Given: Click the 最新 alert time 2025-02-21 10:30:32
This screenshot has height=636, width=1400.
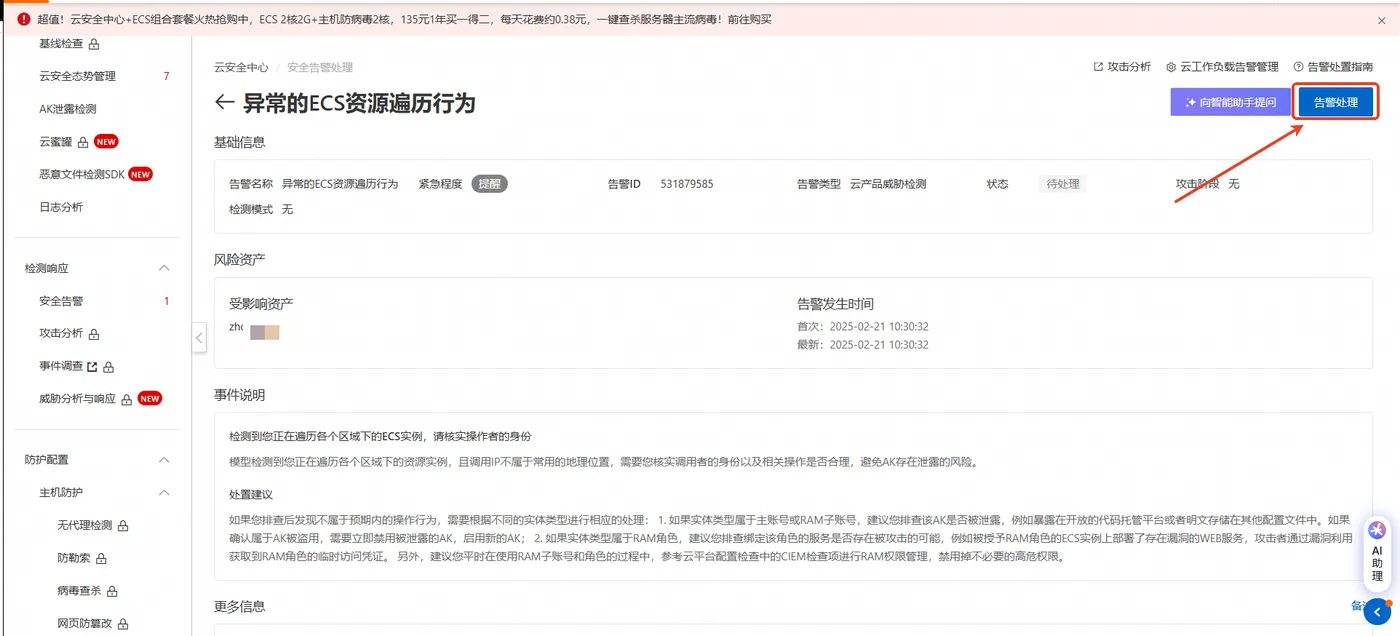Looking at the screenshot, I should coord(879,344).
